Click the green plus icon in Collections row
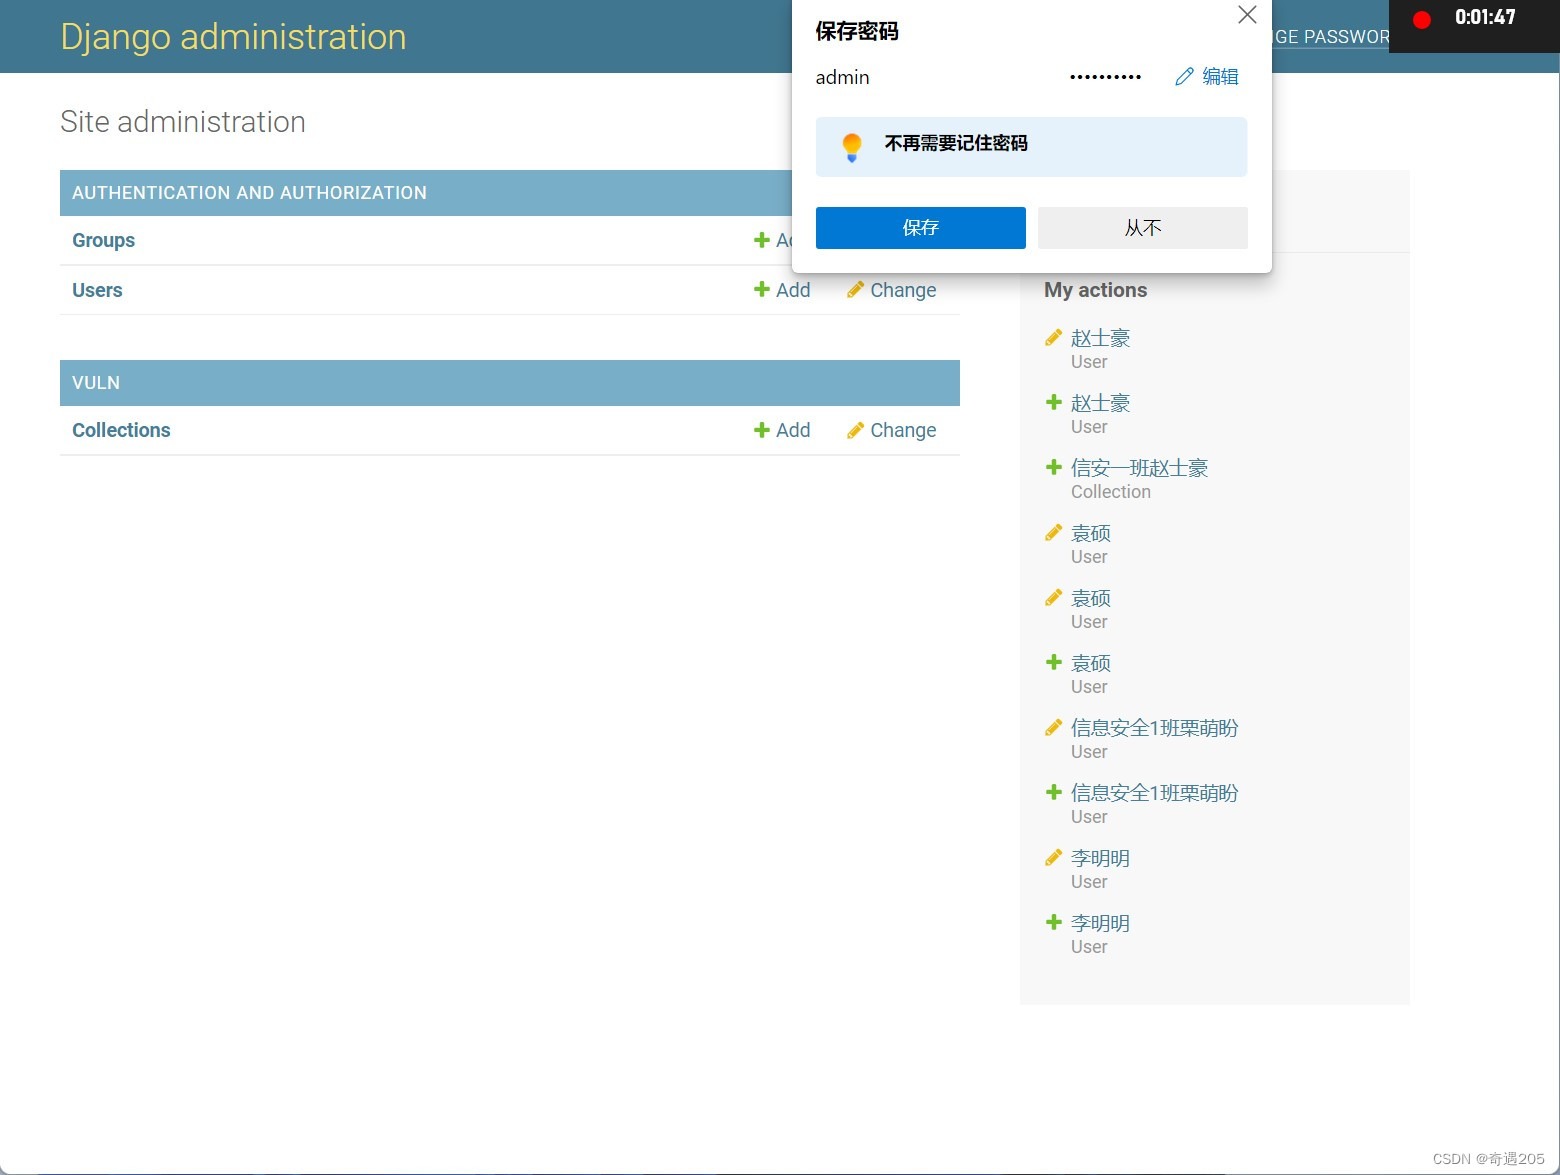The image size is (1560, 1175). (x=762, y=429)
